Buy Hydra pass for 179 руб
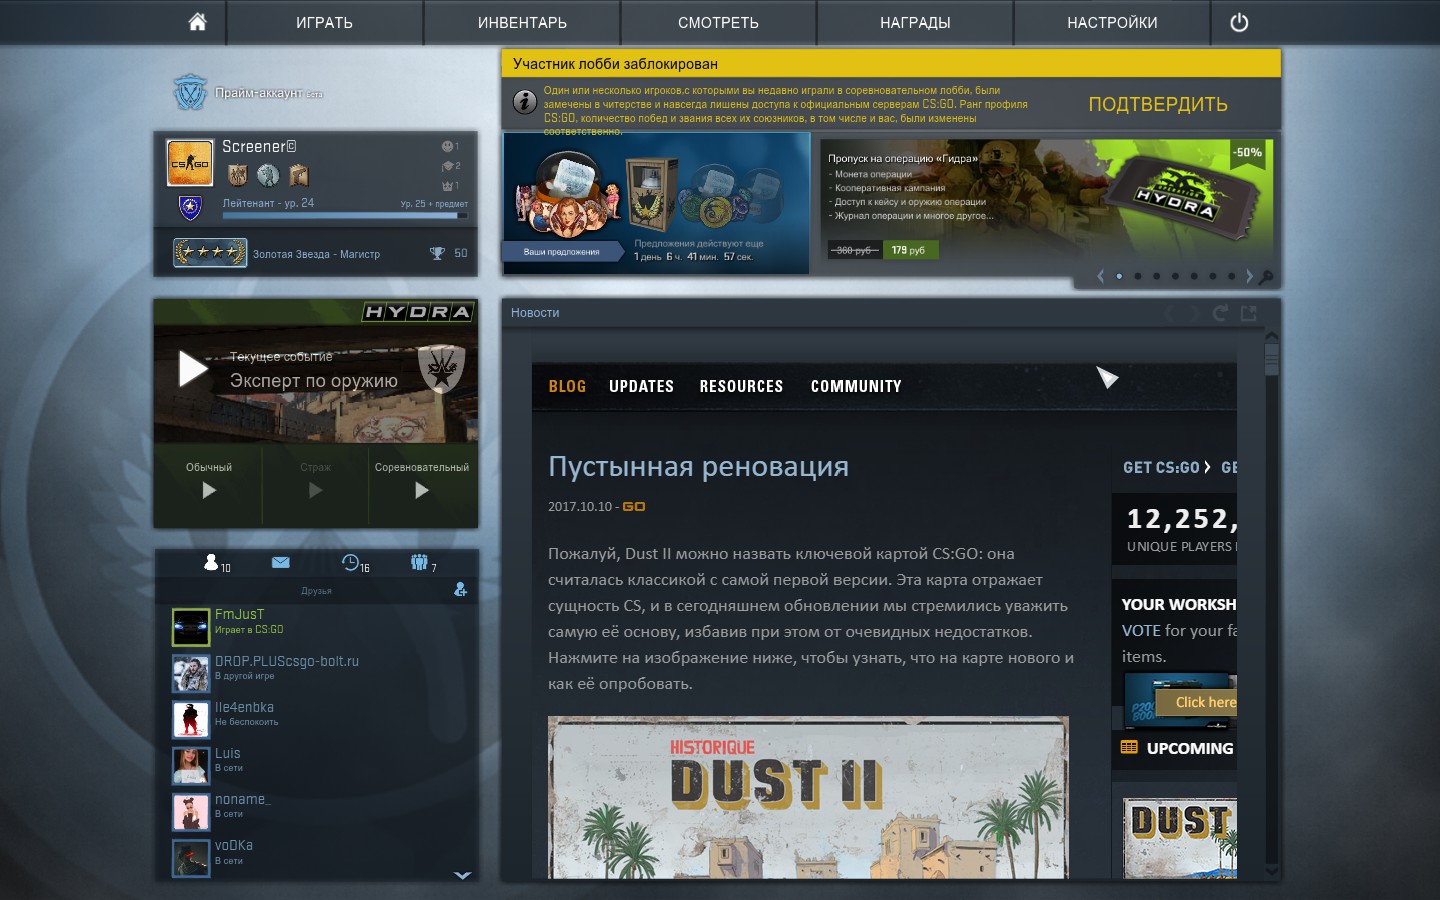1440x900 pixels. tap(909, 250)
